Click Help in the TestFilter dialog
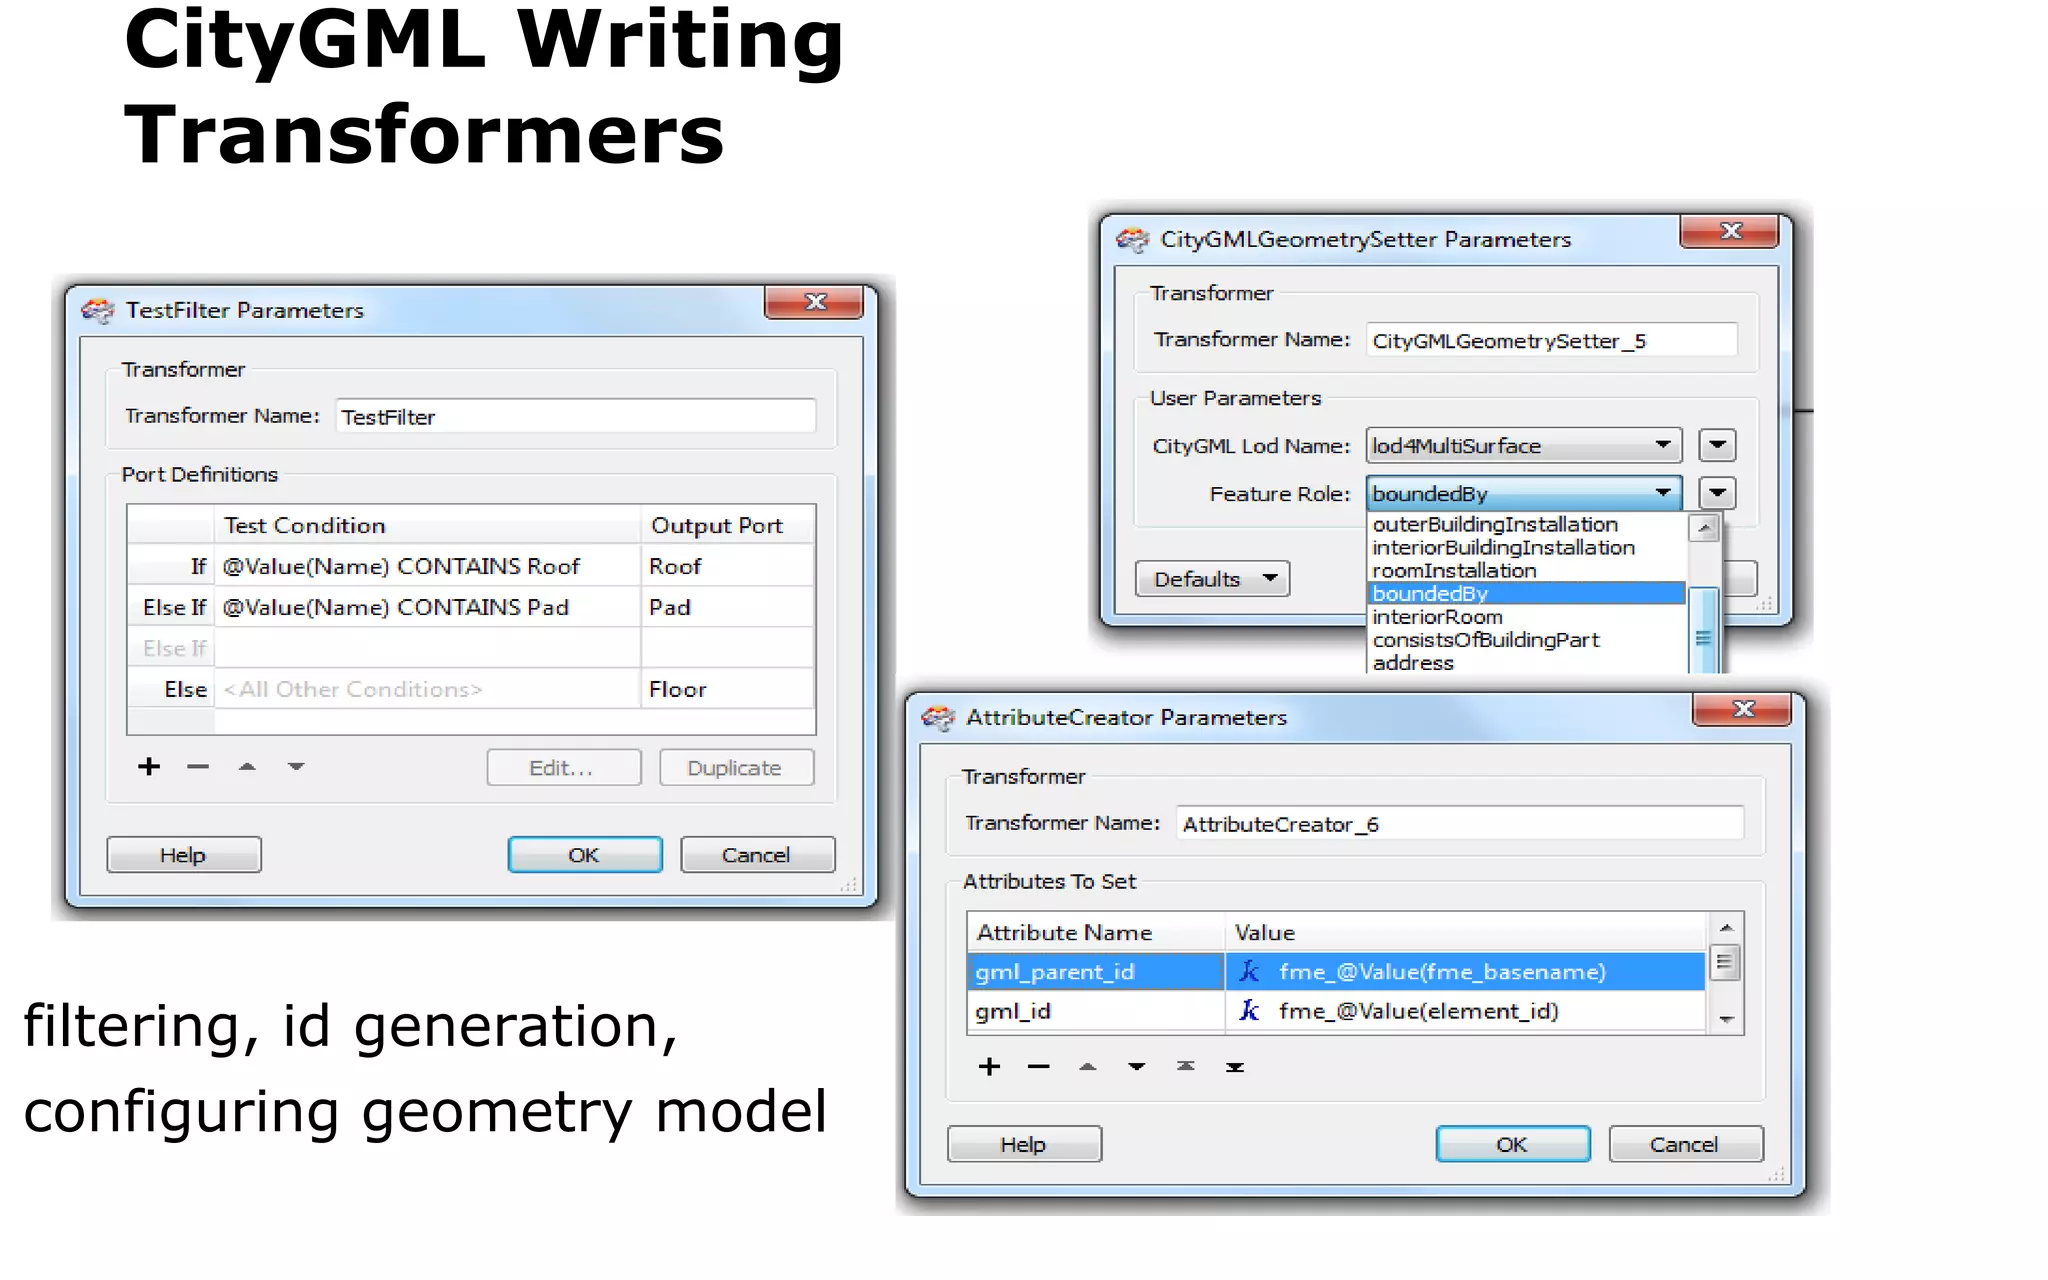 (183, 855)
